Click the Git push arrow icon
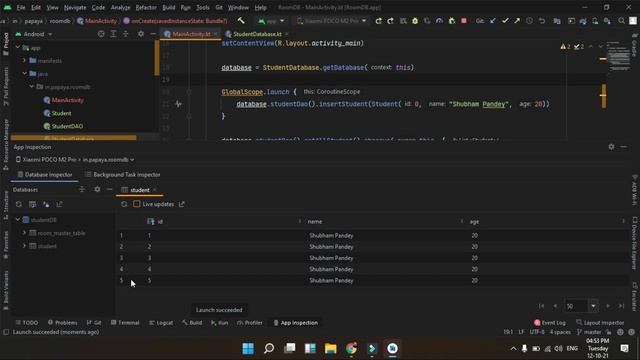 517,21
